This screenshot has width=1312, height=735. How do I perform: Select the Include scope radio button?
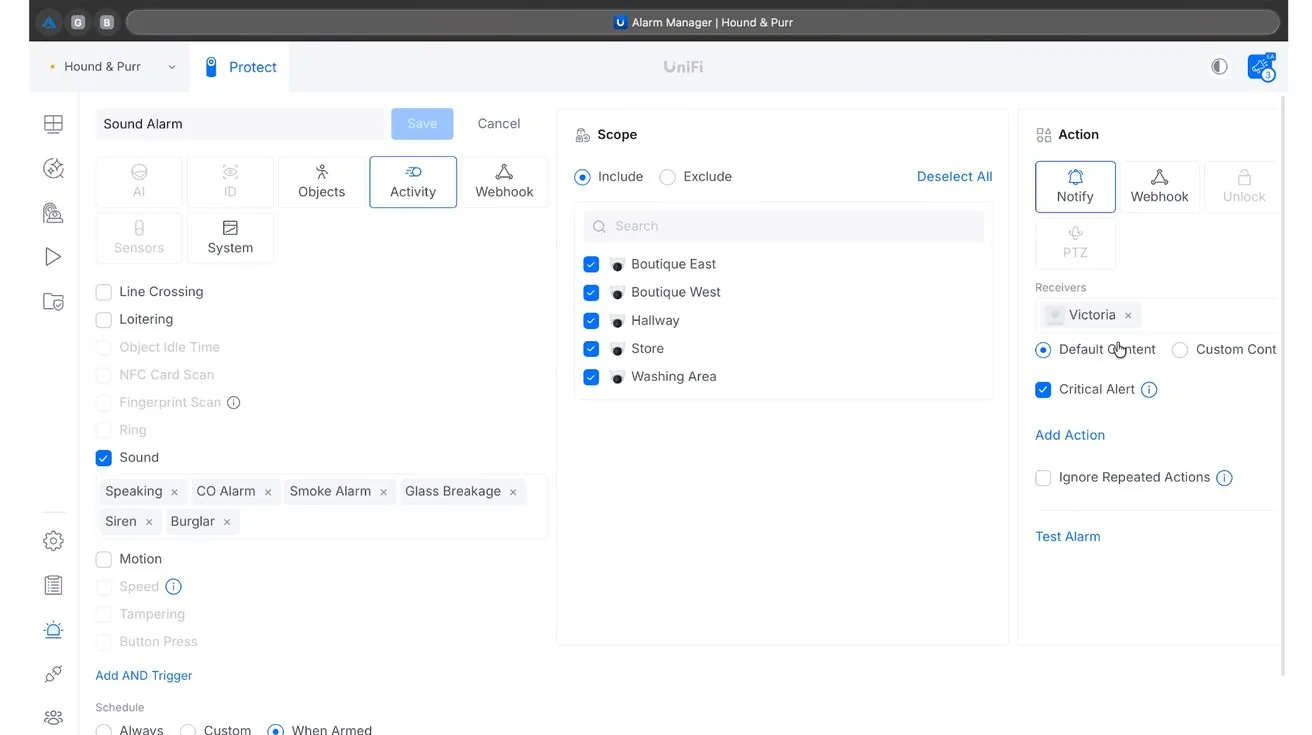pos(582,177)
